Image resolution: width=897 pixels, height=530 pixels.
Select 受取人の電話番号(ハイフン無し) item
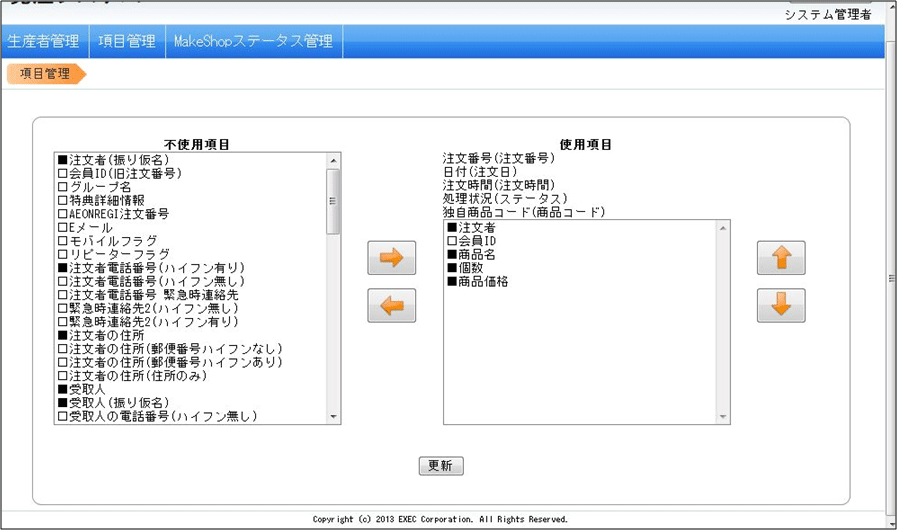coord(157,416)
